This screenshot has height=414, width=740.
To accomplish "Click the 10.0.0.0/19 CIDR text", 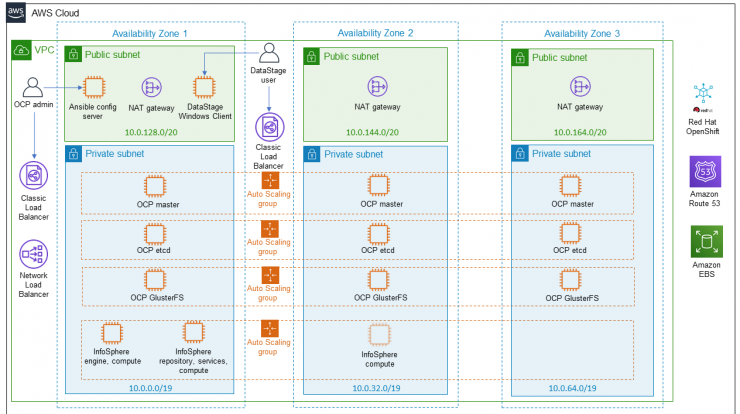I will 151,388.
